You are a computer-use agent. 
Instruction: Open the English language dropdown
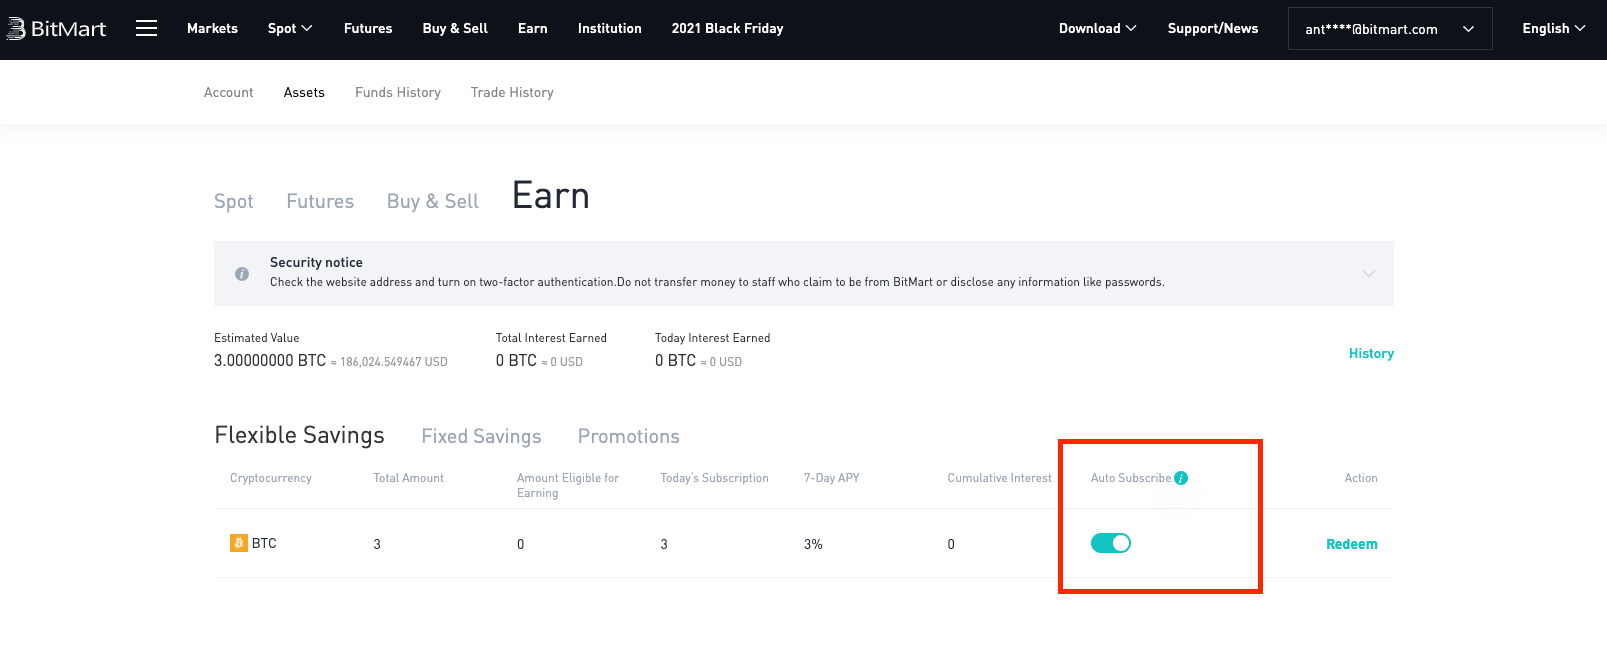(1554, 28)
